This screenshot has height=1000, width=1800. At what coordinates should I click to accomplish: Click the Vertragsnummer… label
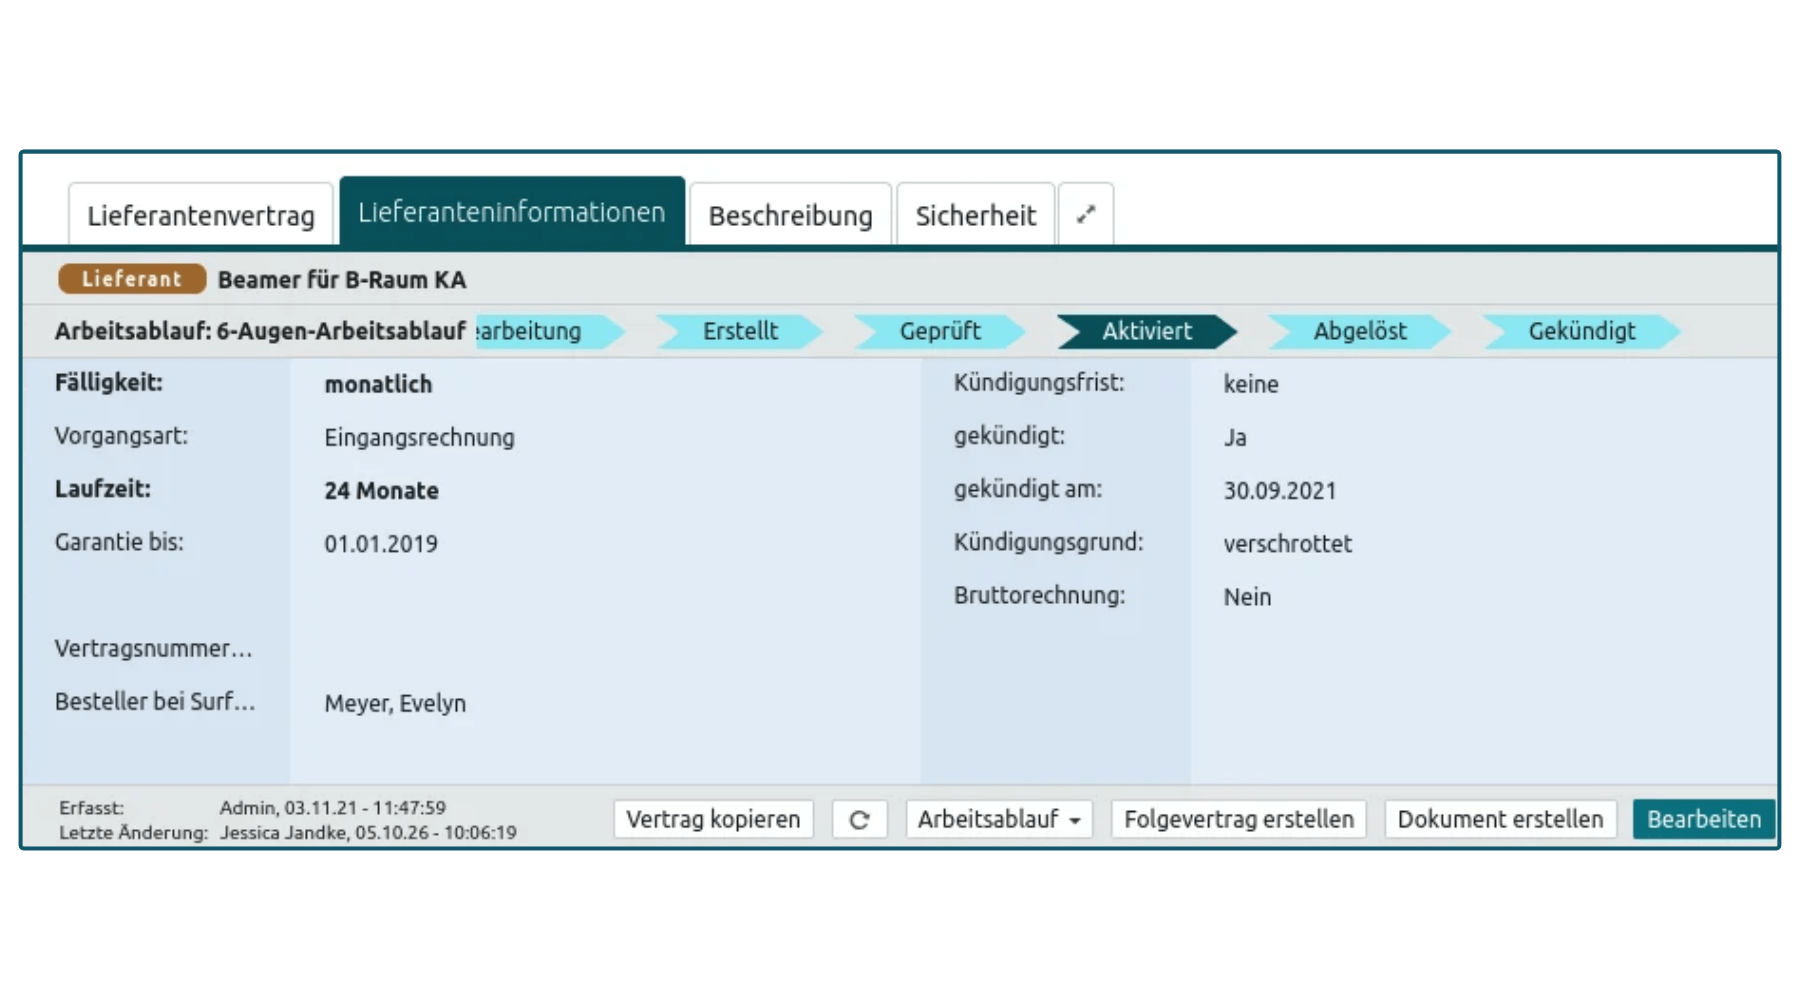click(x=153, y=649)
